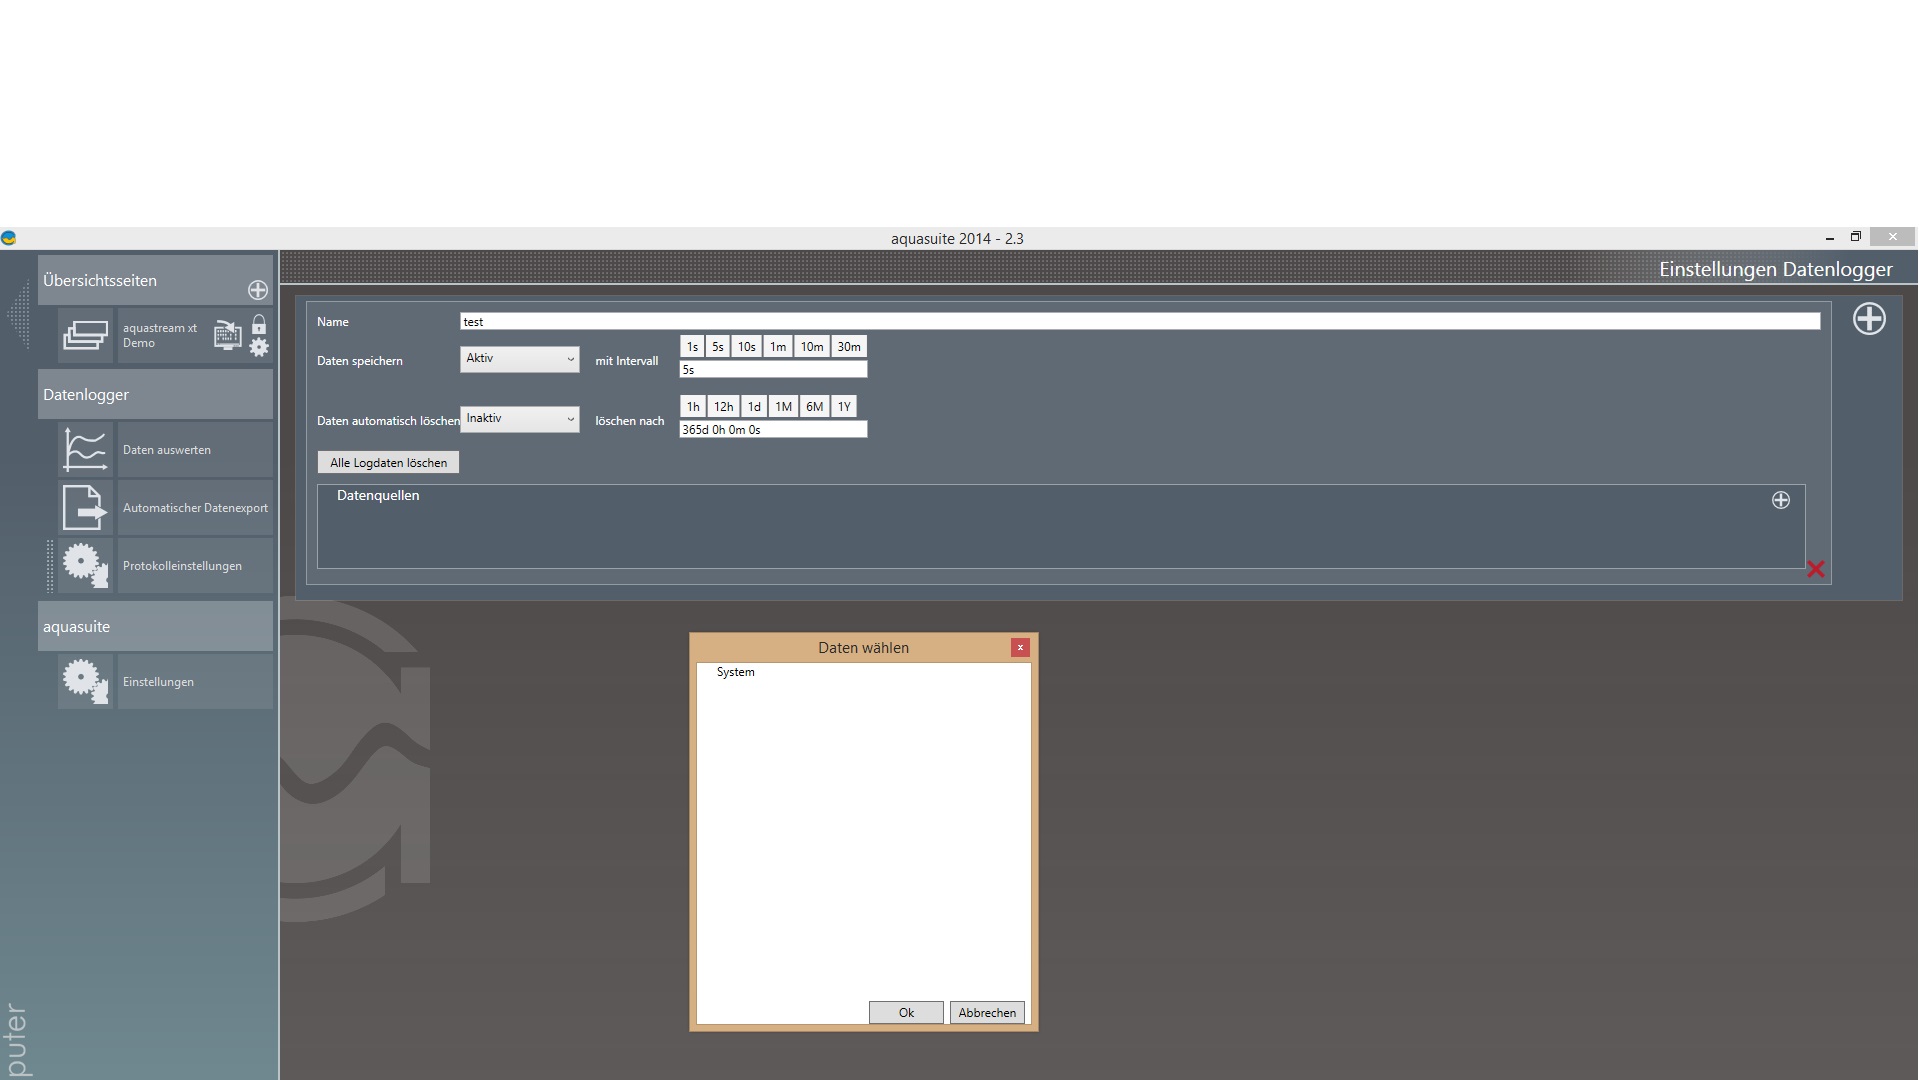This screenshot has height=1080, width=1919.
Task: Open the Daten automatisch löschen Inaktiv dropdown
Action: pyautogui.click(x=519, y=419)
